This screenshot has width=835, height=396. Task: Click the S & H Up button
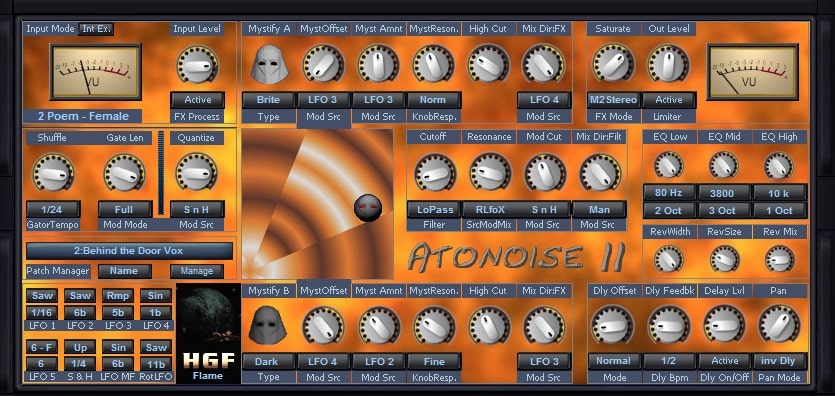click(x=80, y=347)
